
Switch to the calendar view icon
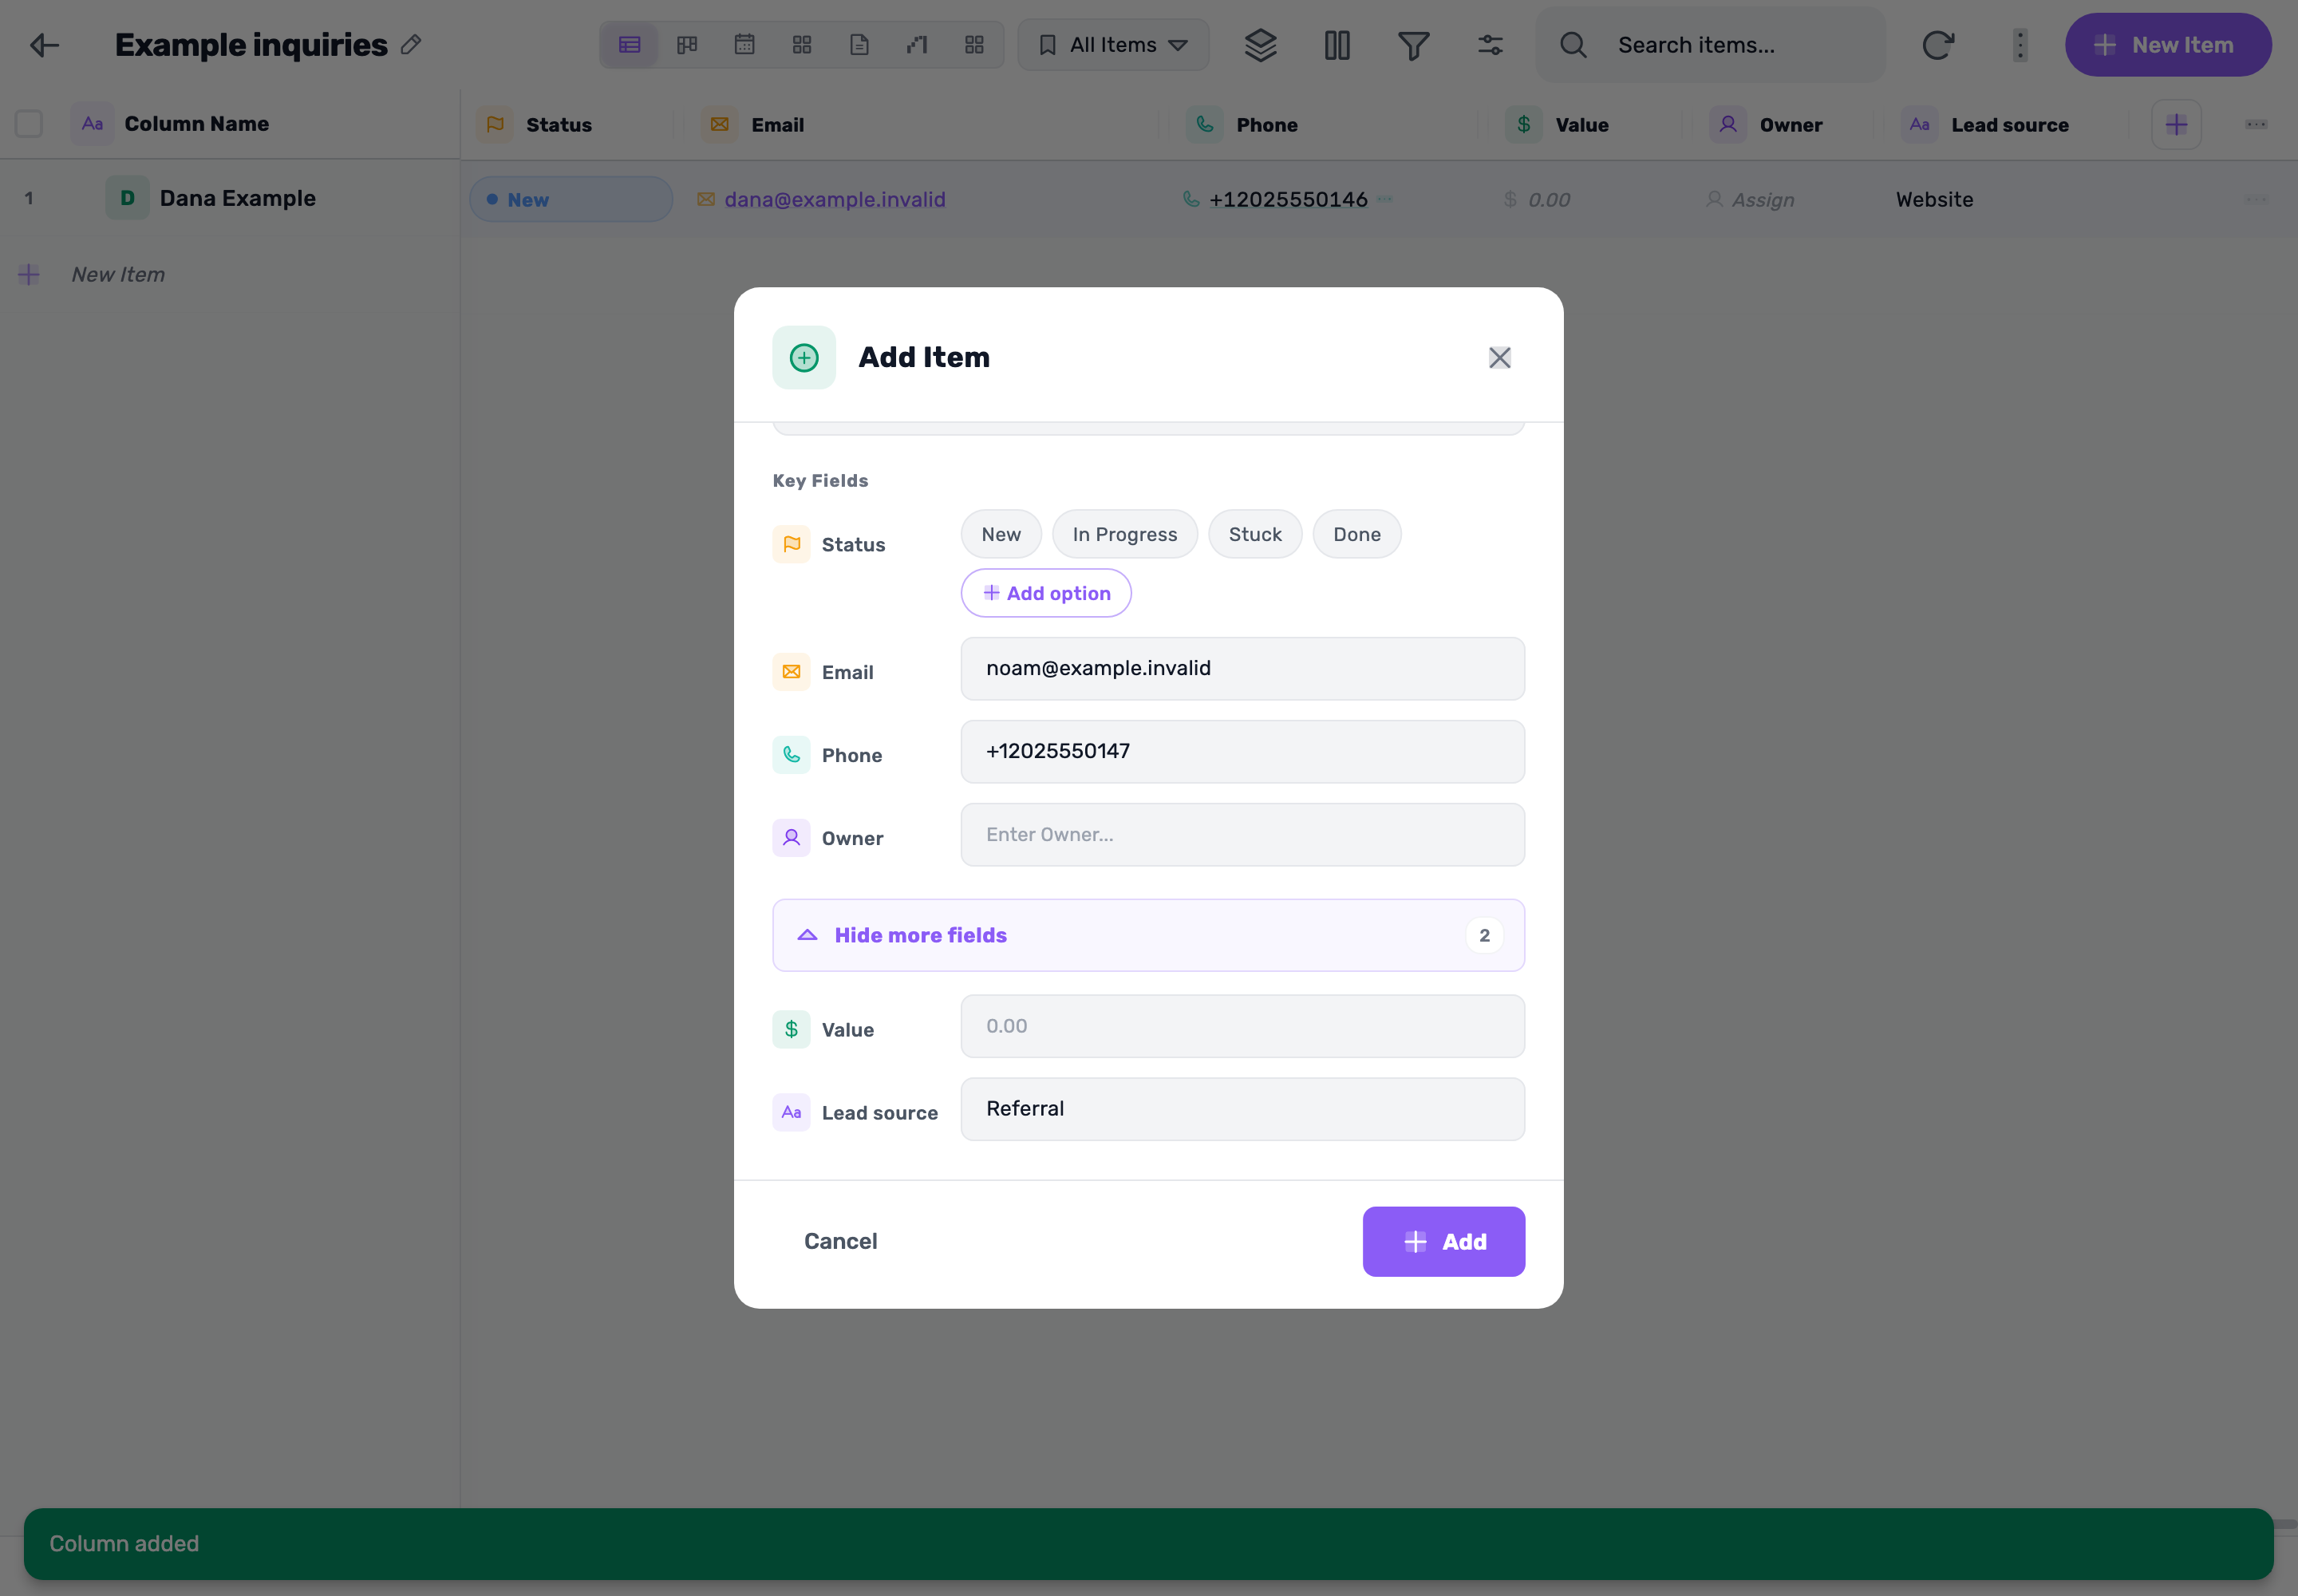[x=744, y=45]
